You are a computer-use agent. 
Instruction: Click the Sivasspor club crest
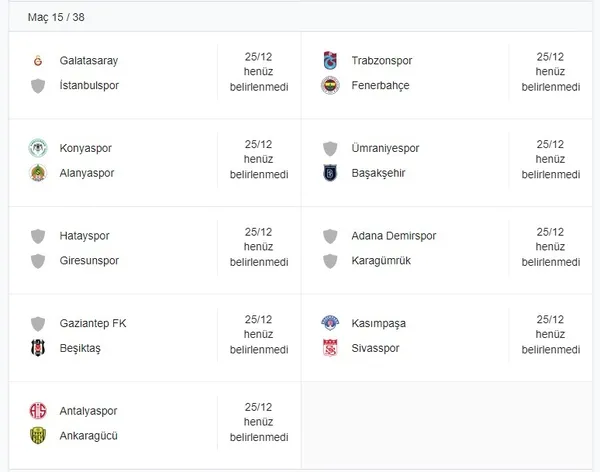330,348
